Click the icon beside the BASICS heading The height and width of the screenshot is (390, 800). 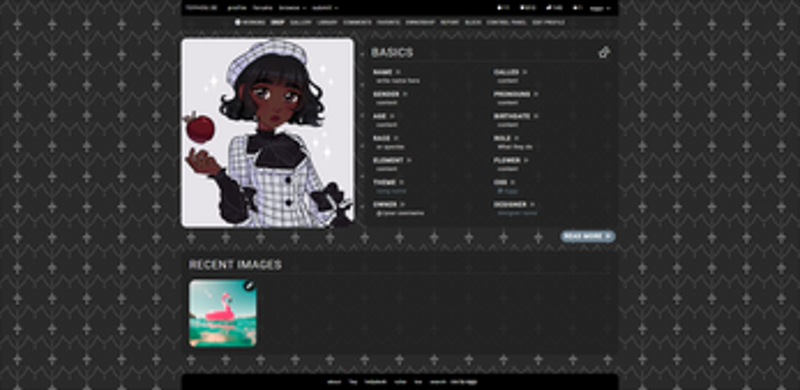(604, 53)
